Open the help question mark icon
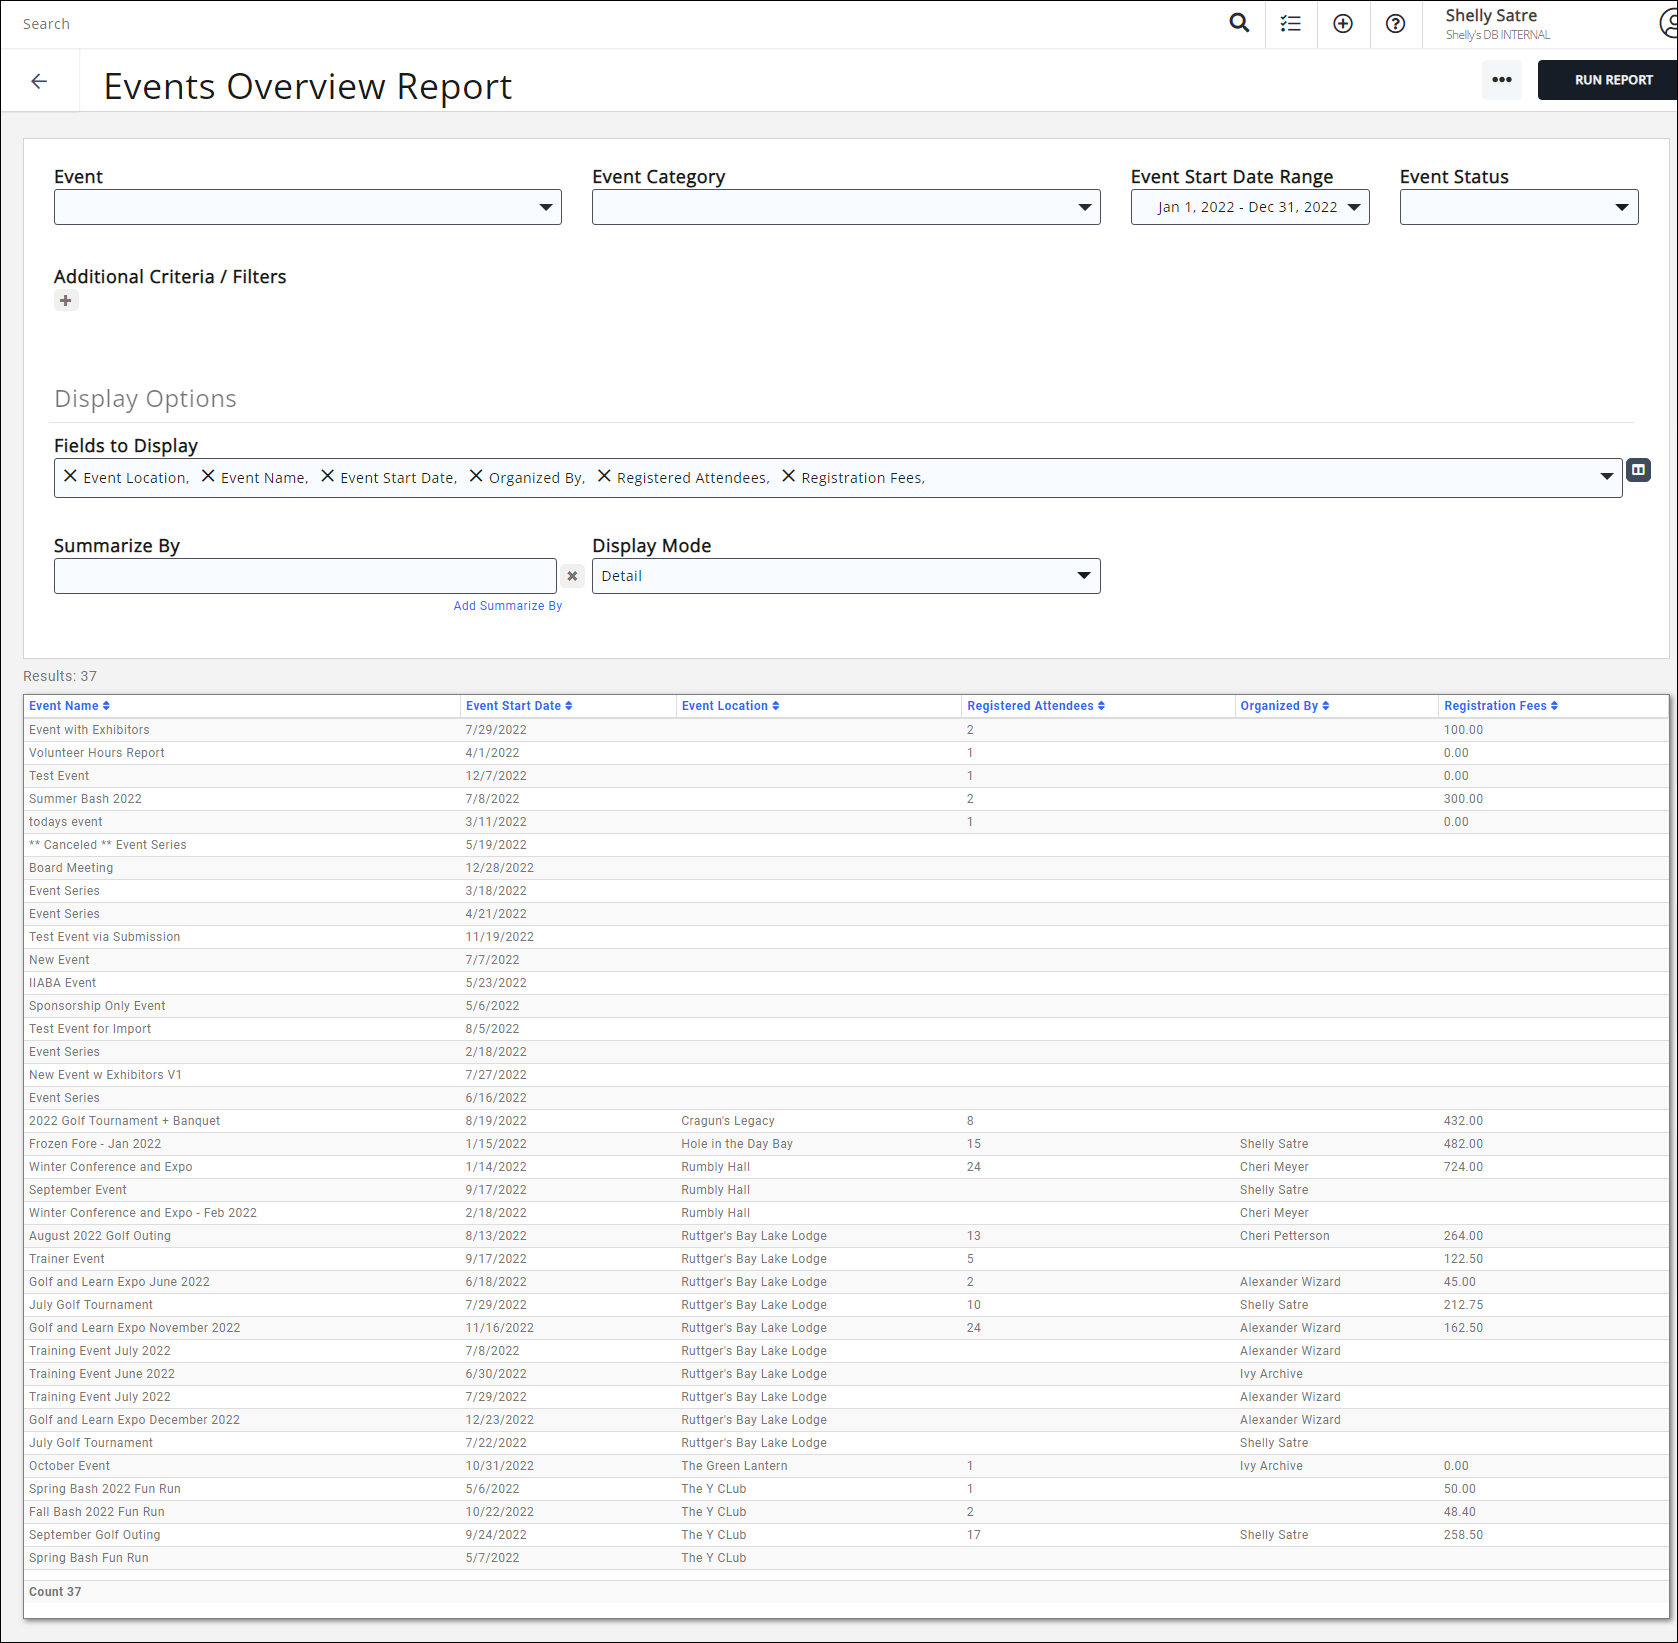Image resolution: width=1678 pixels, height=1643 pixels. pyautogui.click(x=1395, y=24)
